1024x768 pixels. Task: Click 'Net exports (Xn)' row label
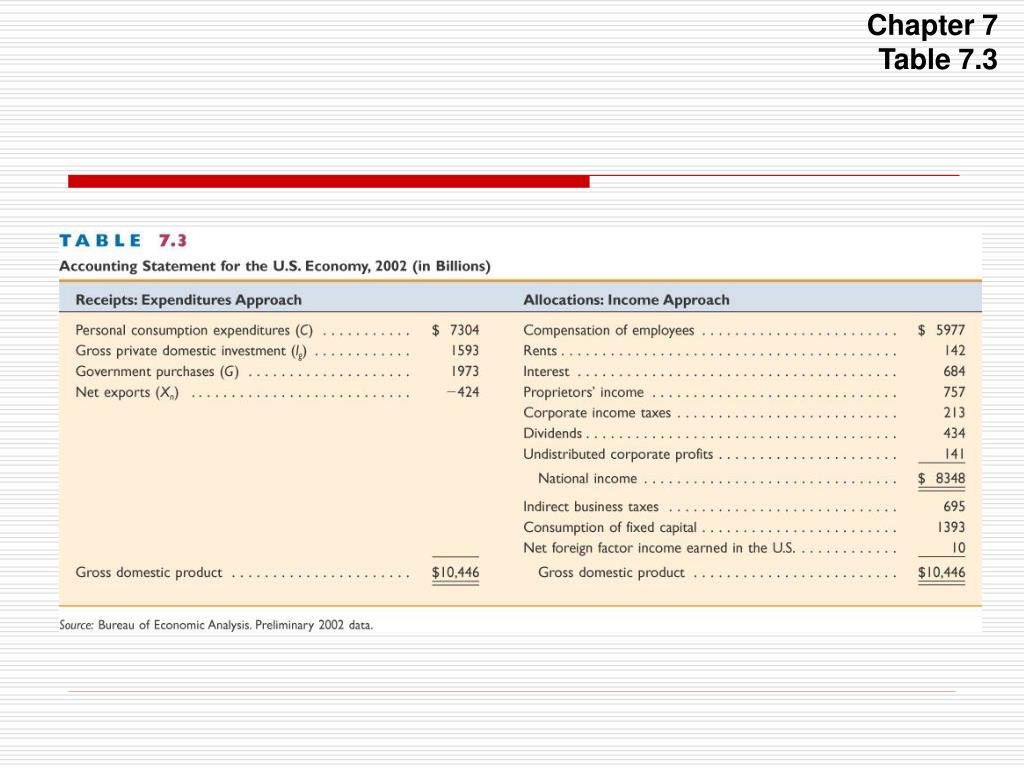[127, 392]
